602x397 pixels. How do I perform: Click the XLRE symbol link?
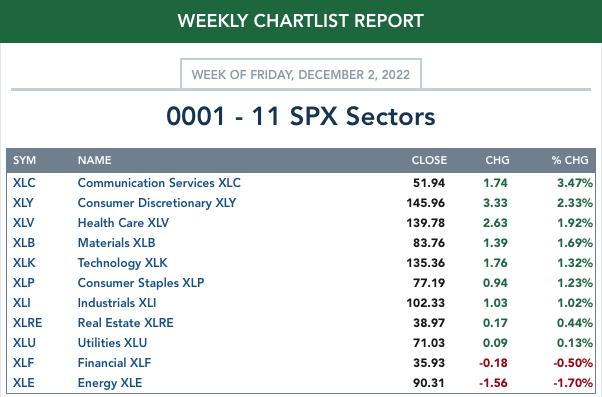27,323
